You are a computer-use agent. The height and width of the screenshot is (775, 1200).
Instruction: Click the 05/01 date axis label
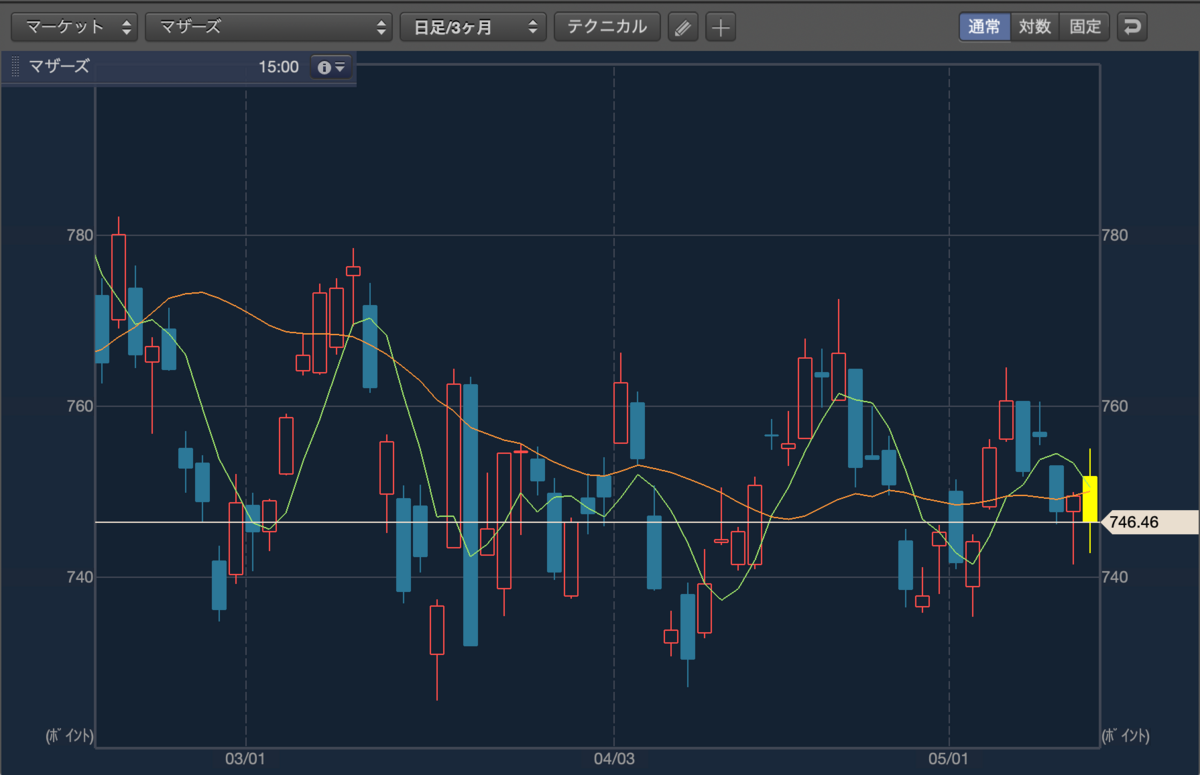pos(948,760)
